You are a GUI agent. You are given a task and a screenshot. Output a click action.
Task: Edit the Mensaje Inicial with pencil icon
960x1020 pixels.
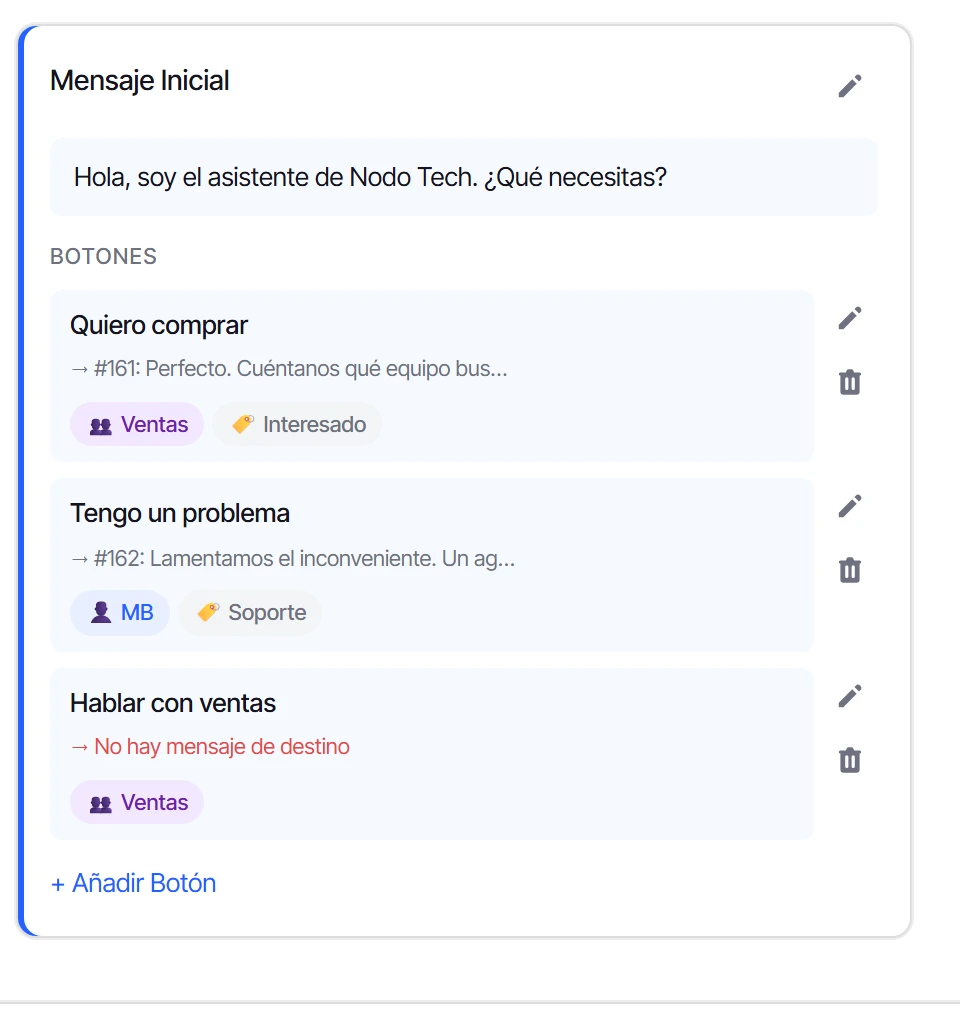pyautogui.click(x=849, y=86)
